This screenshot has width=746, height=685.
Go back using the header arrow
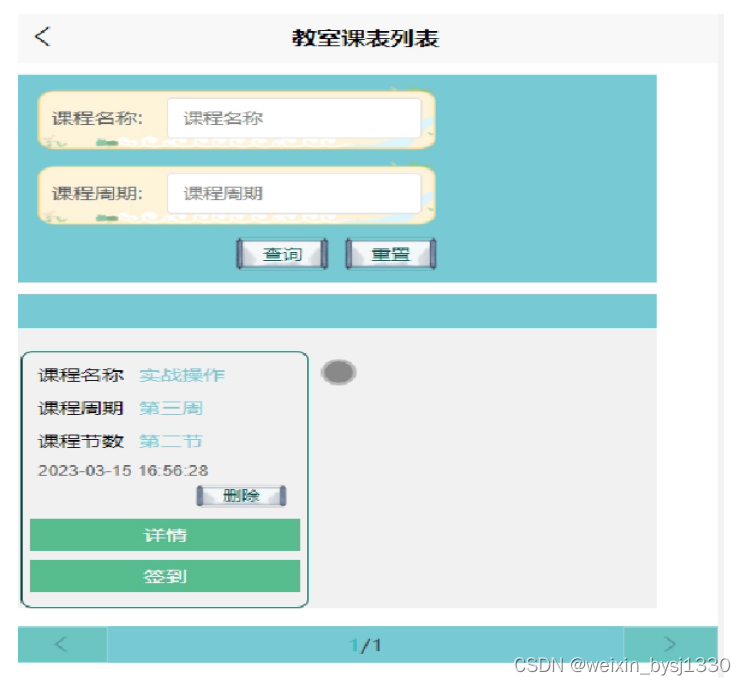(43, 37)
